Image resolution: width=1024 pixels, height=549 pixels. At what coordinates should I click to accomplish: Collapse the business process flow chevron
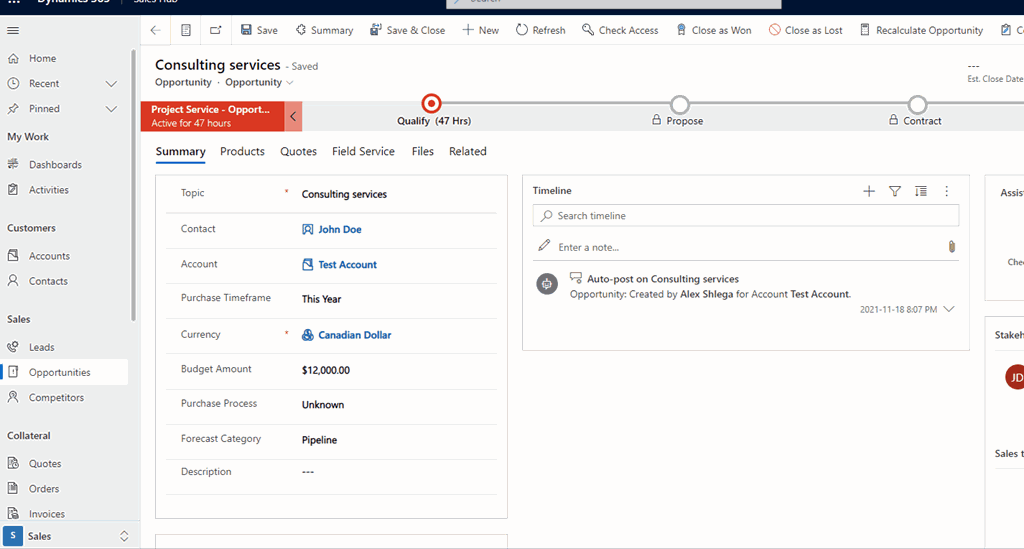(293, 116)
